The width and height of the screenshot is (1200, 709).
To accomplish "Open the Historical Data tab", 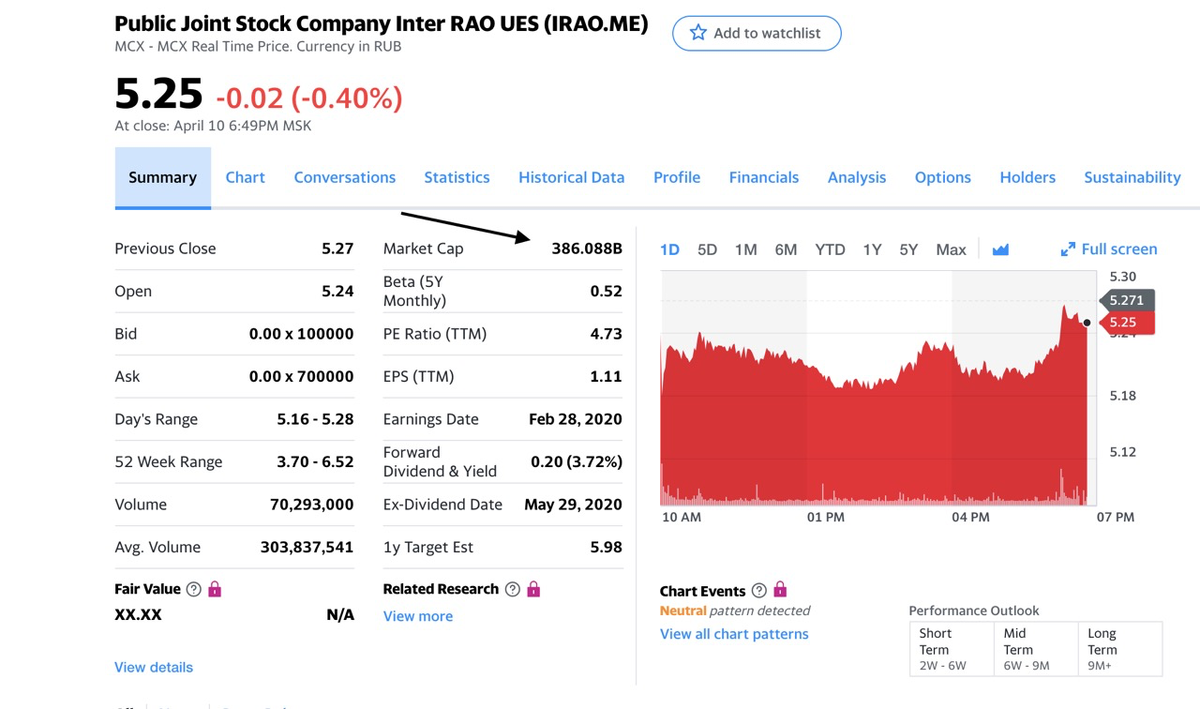I will tap(571, 177).
